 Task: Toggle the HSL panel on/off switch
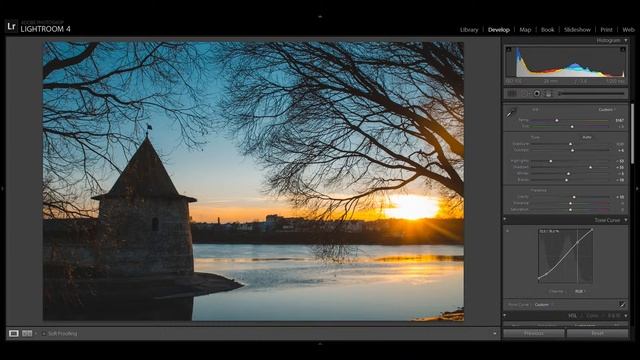pyautogui.click(x=505, y=316)
